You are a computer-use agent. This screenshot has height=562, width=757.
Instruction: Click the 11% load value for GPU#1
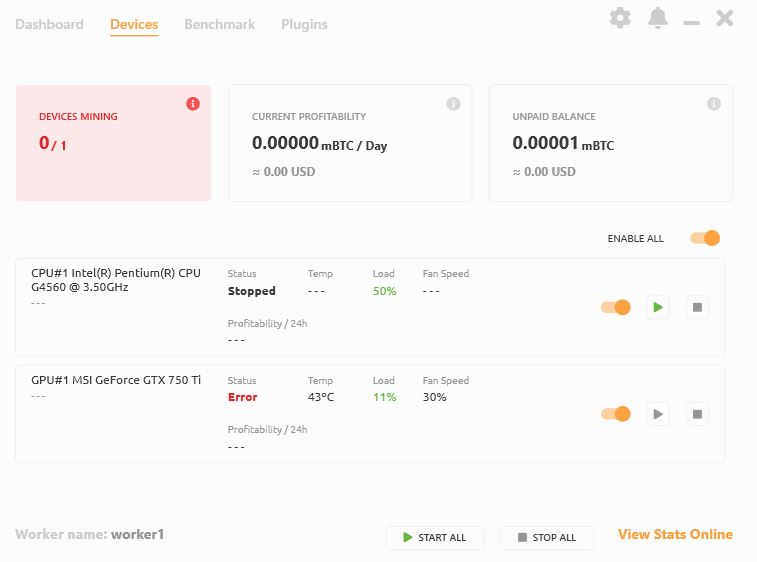pyautogui.click(x=384, y=397)
